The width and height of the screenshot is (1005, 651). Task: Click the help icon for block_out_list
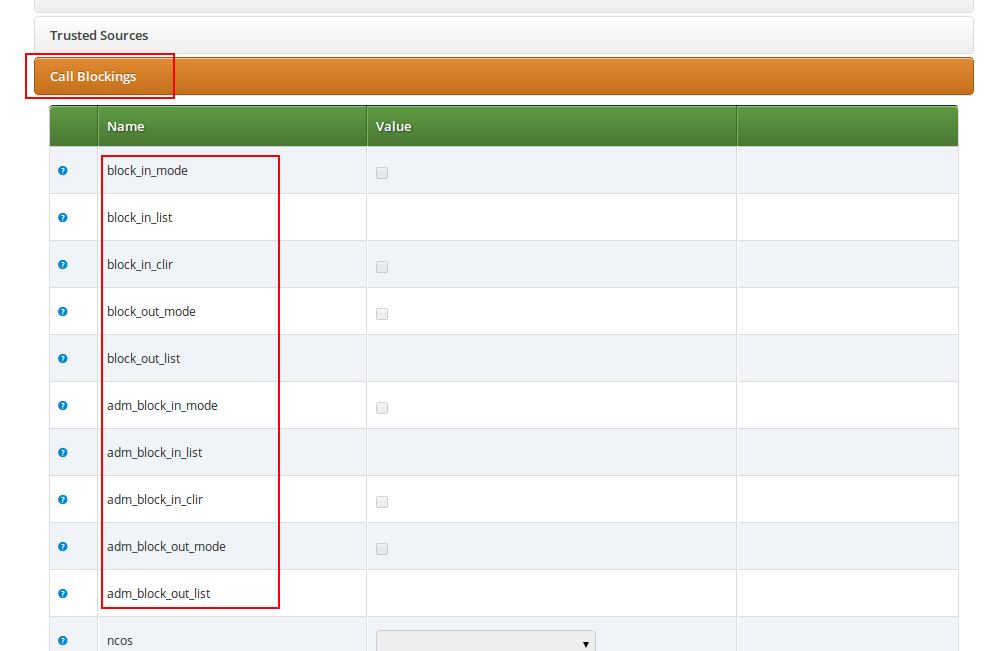click(62, 358)
